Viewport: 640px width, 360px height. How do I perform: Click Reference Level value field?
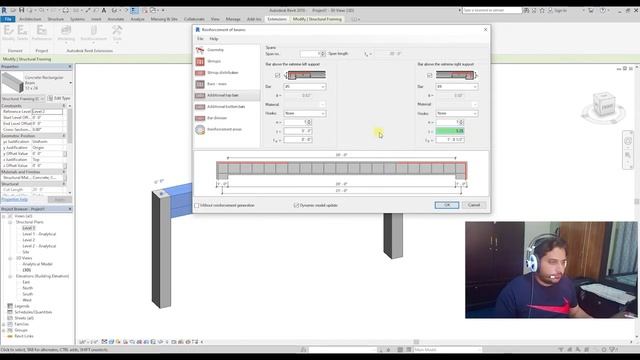47,111
